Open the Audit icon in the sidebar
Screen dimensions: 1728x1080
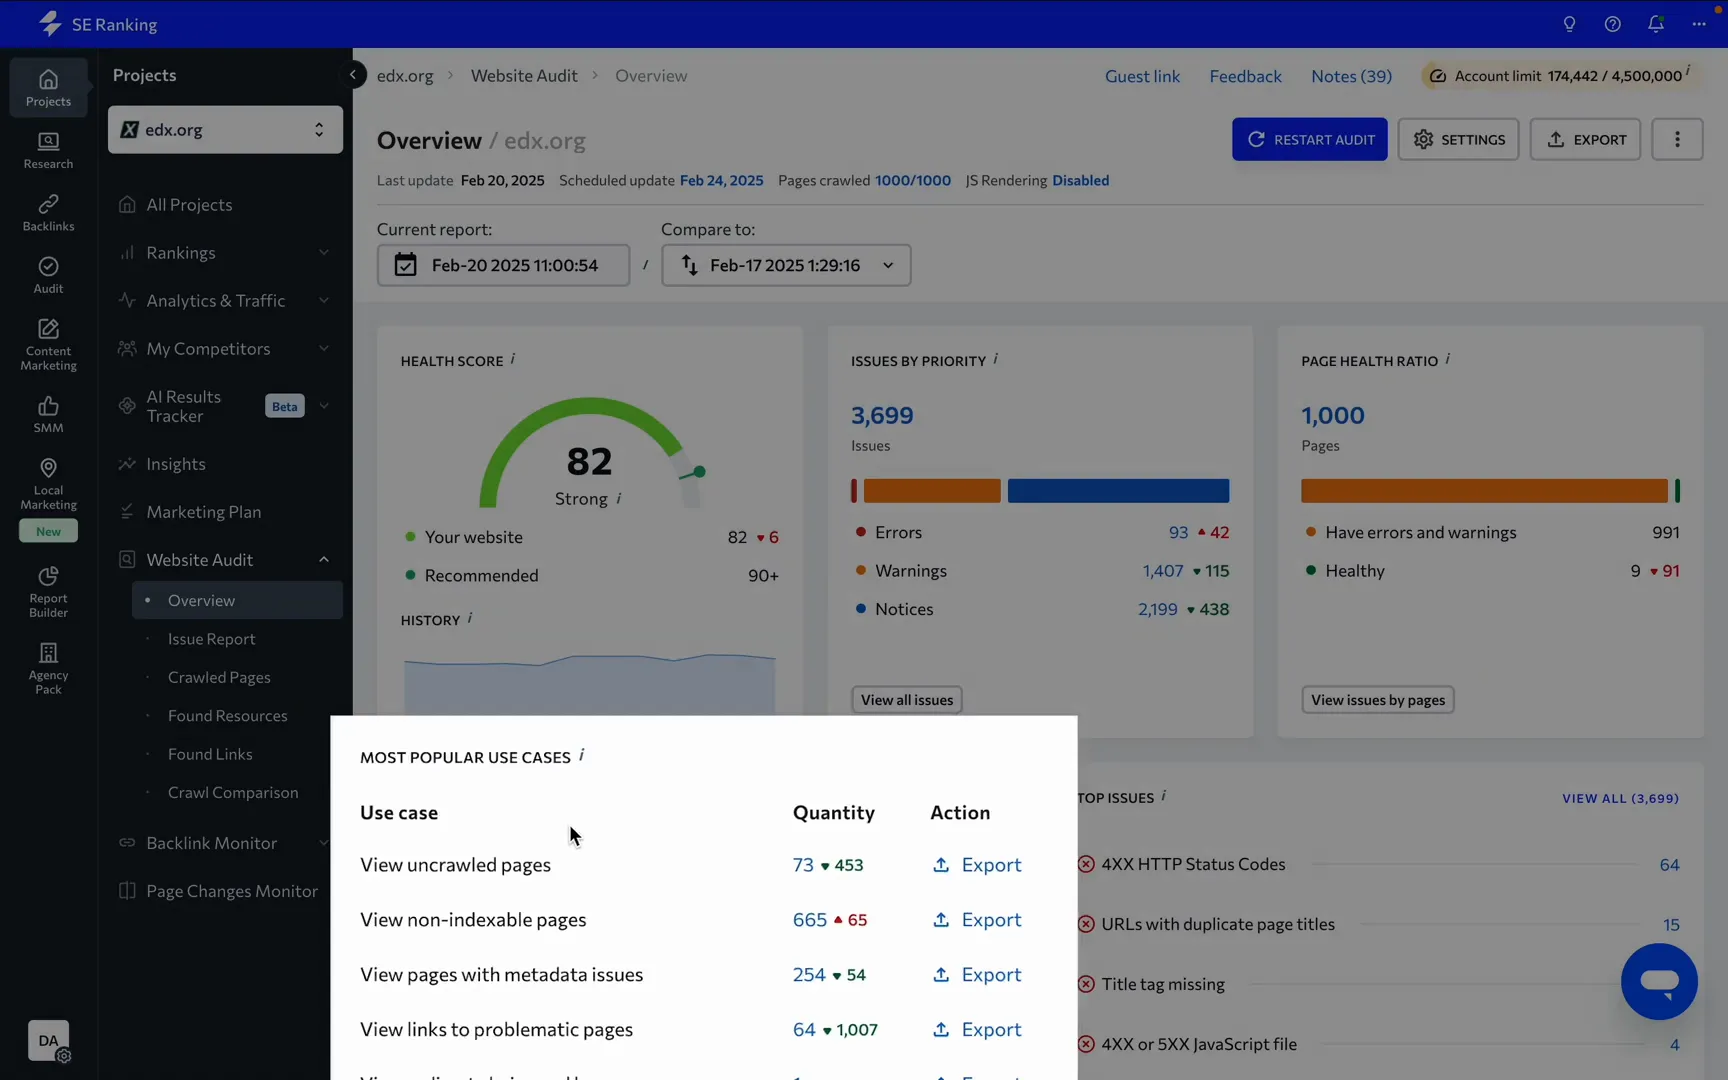tap(48, 274)
